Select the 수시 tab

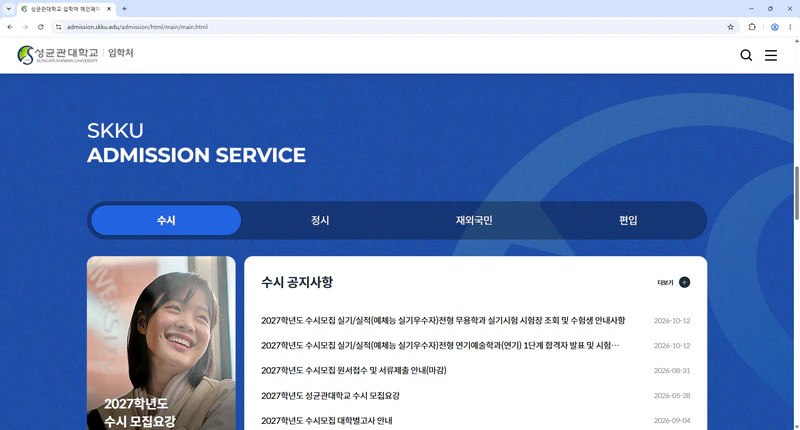point(166,220)
